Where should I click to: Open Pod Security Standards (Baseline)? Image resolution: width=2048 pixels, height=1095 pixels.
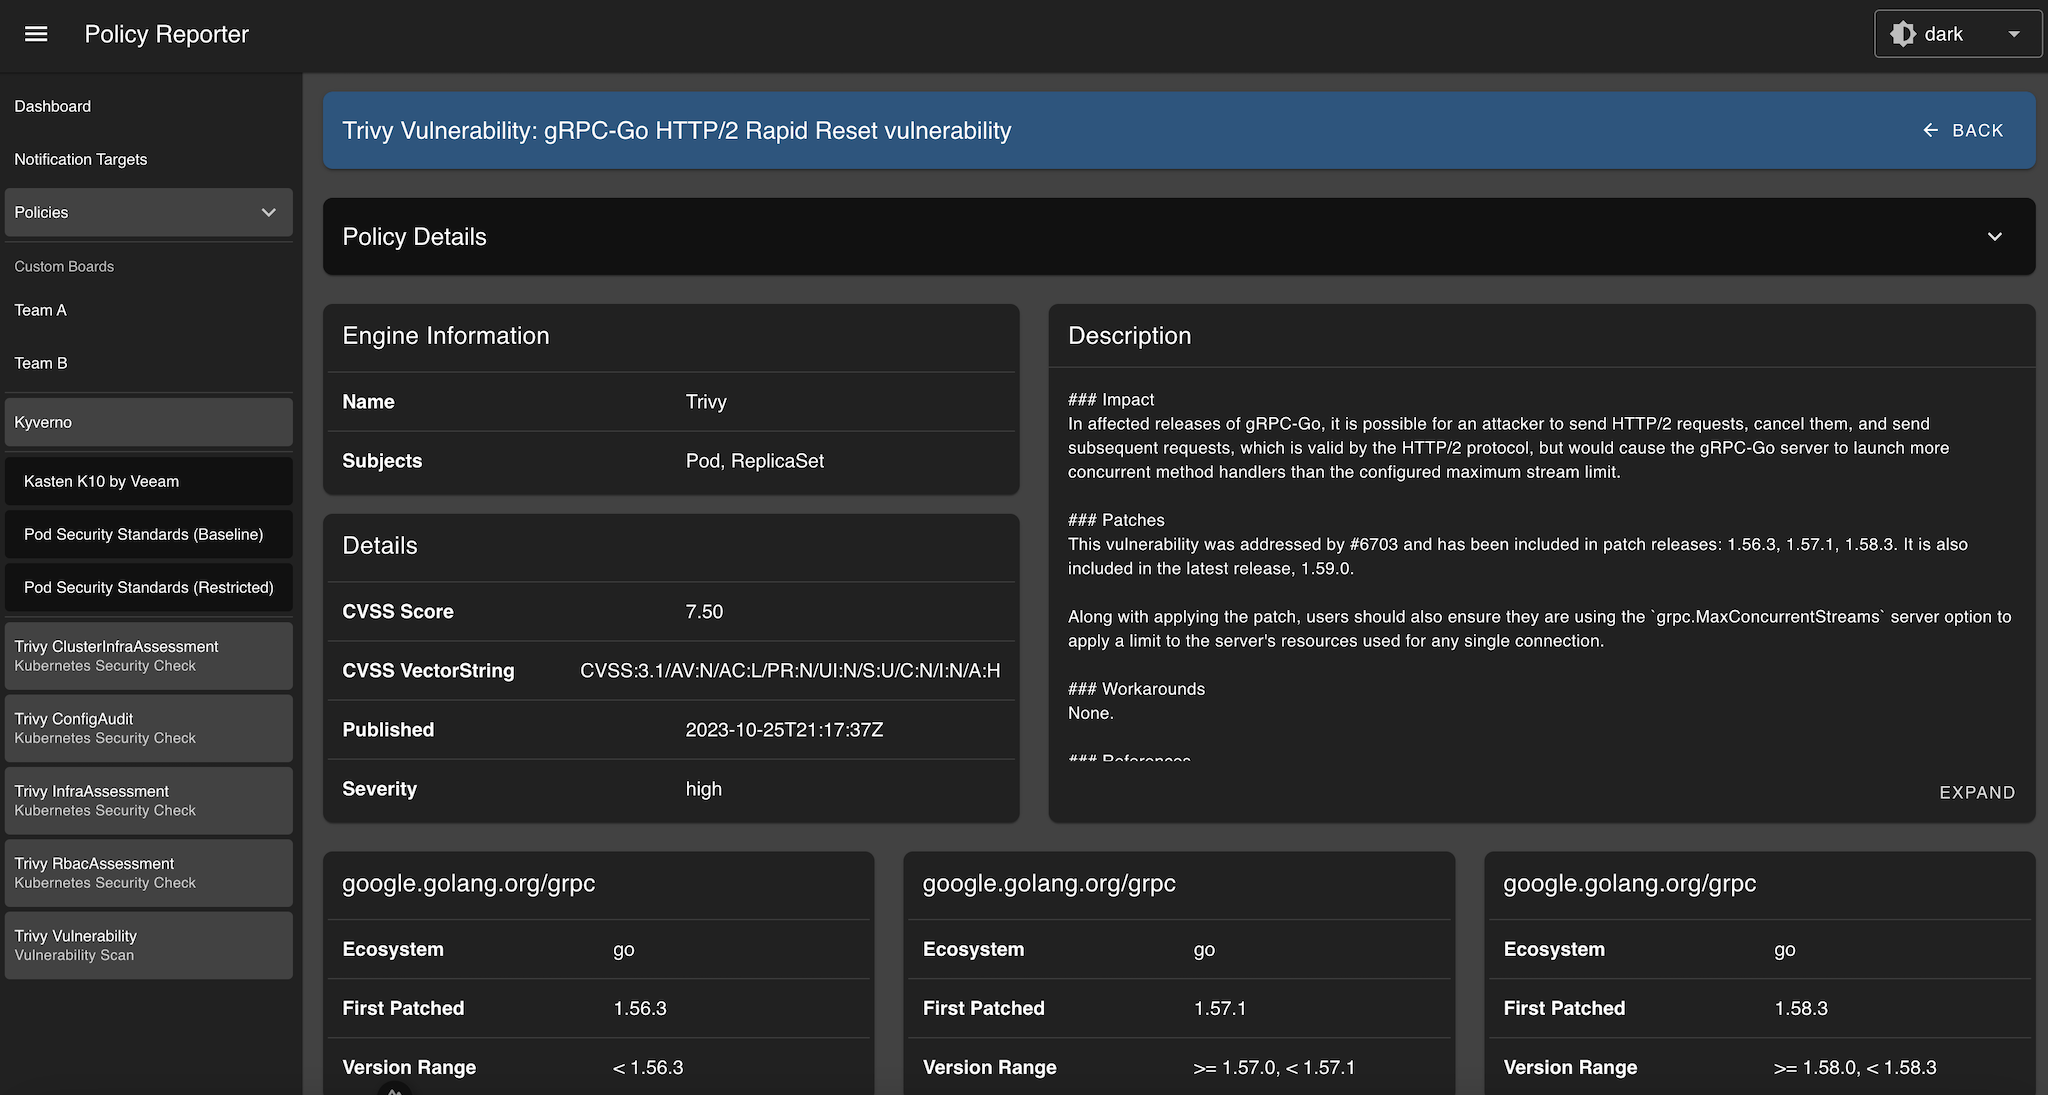point(148,534)
